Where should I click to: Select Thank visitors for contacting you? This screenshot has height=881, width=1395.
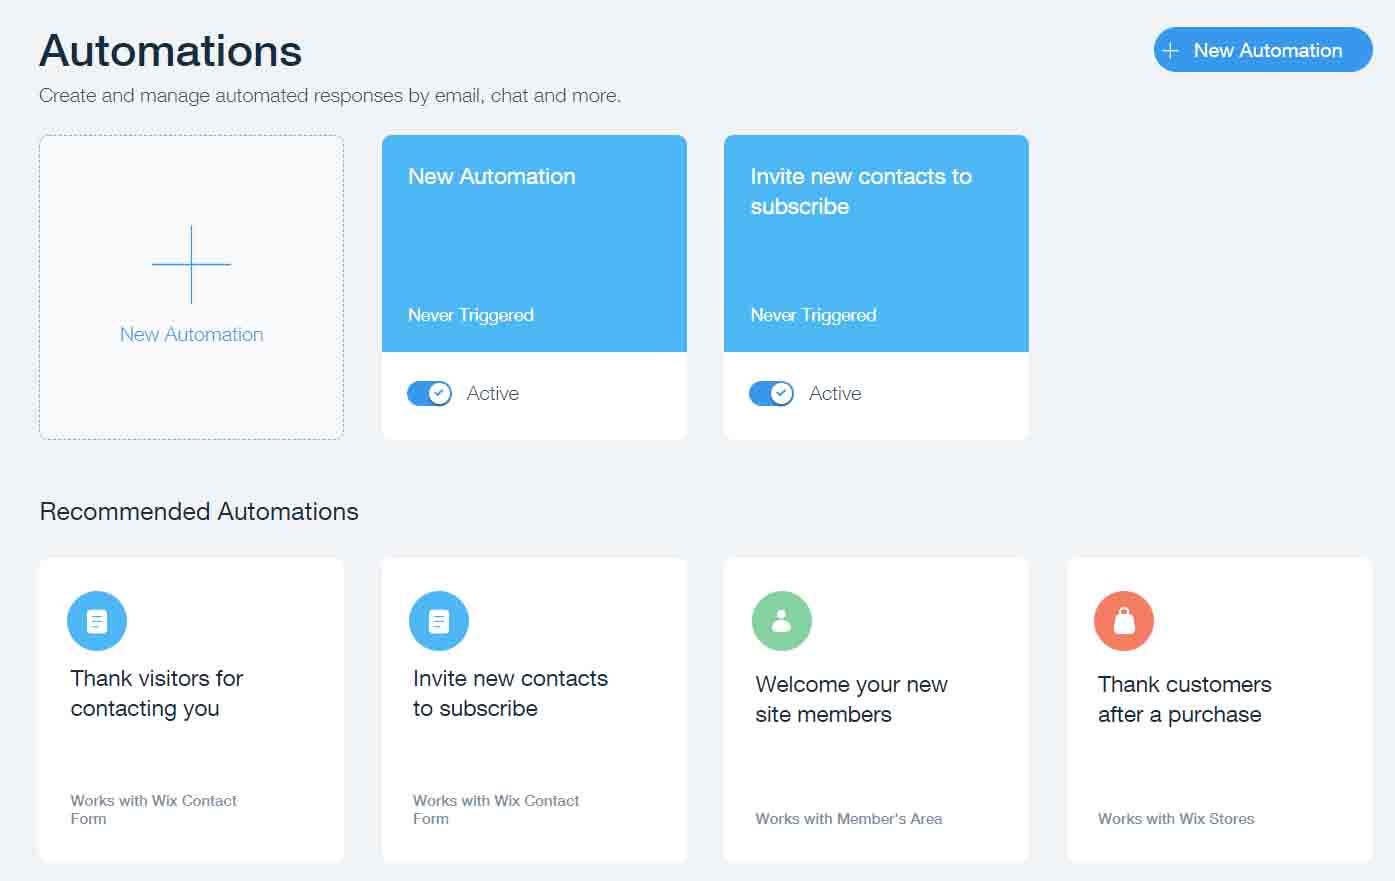(157, 693)
